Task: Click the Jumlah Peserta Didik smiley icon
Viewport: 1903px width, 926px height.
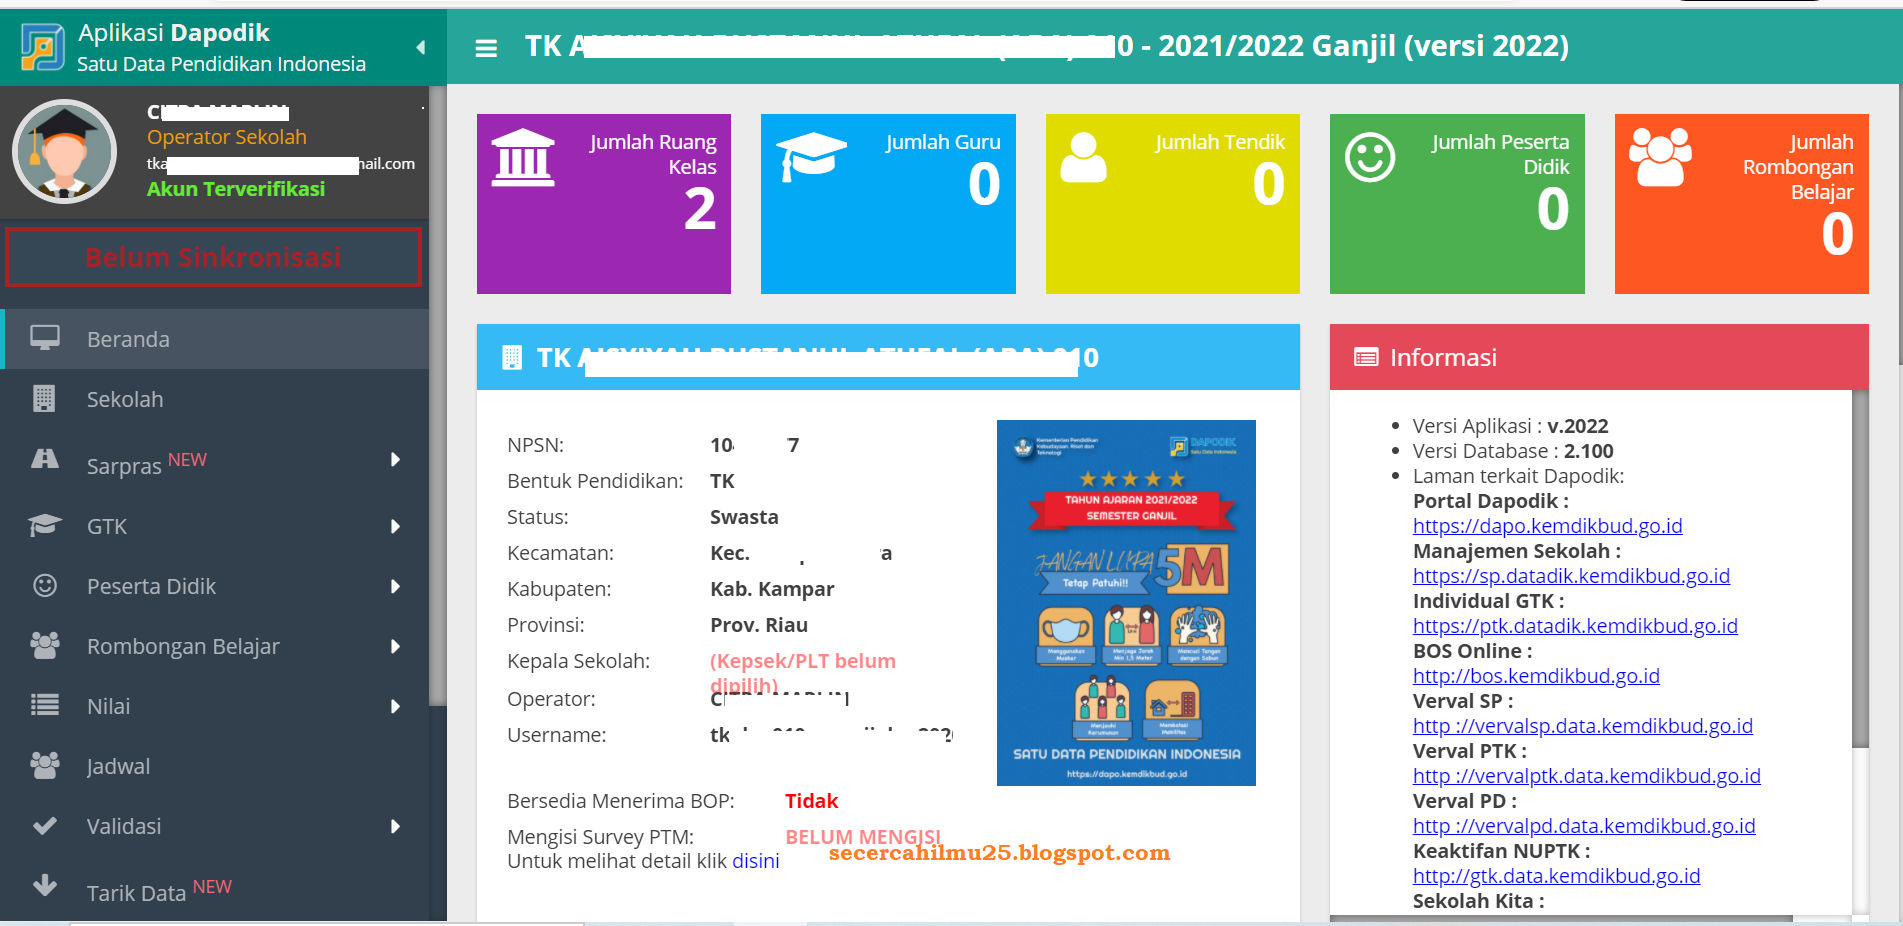Action: [1370, 157]
